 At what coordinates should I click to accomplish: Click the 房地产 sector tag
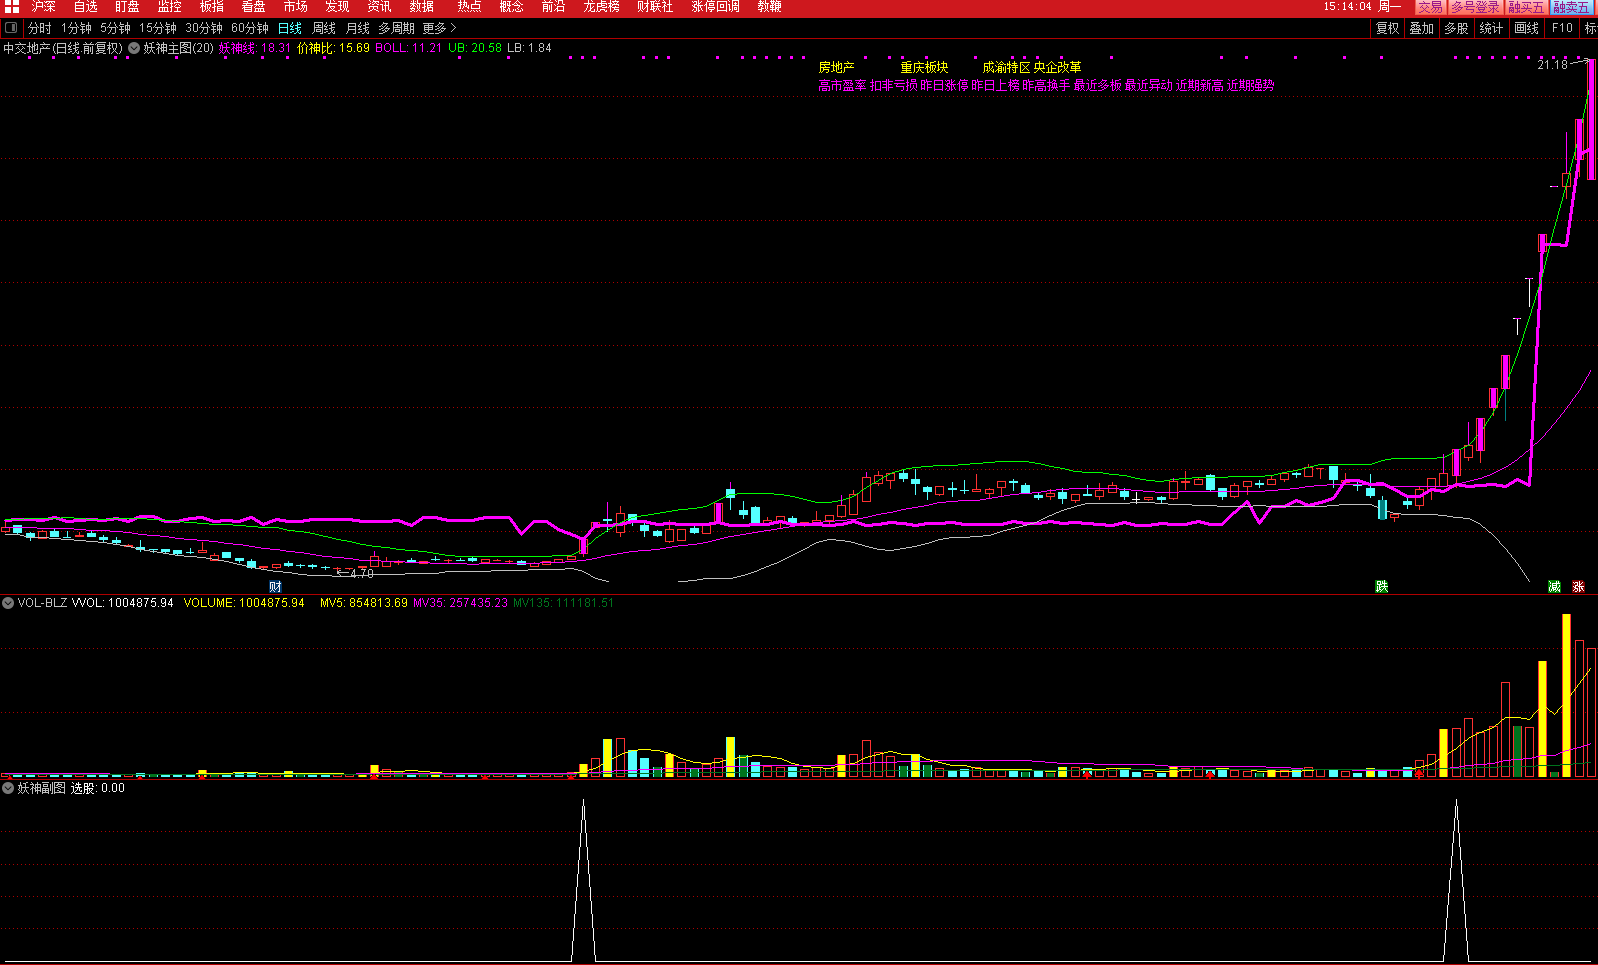837,67
